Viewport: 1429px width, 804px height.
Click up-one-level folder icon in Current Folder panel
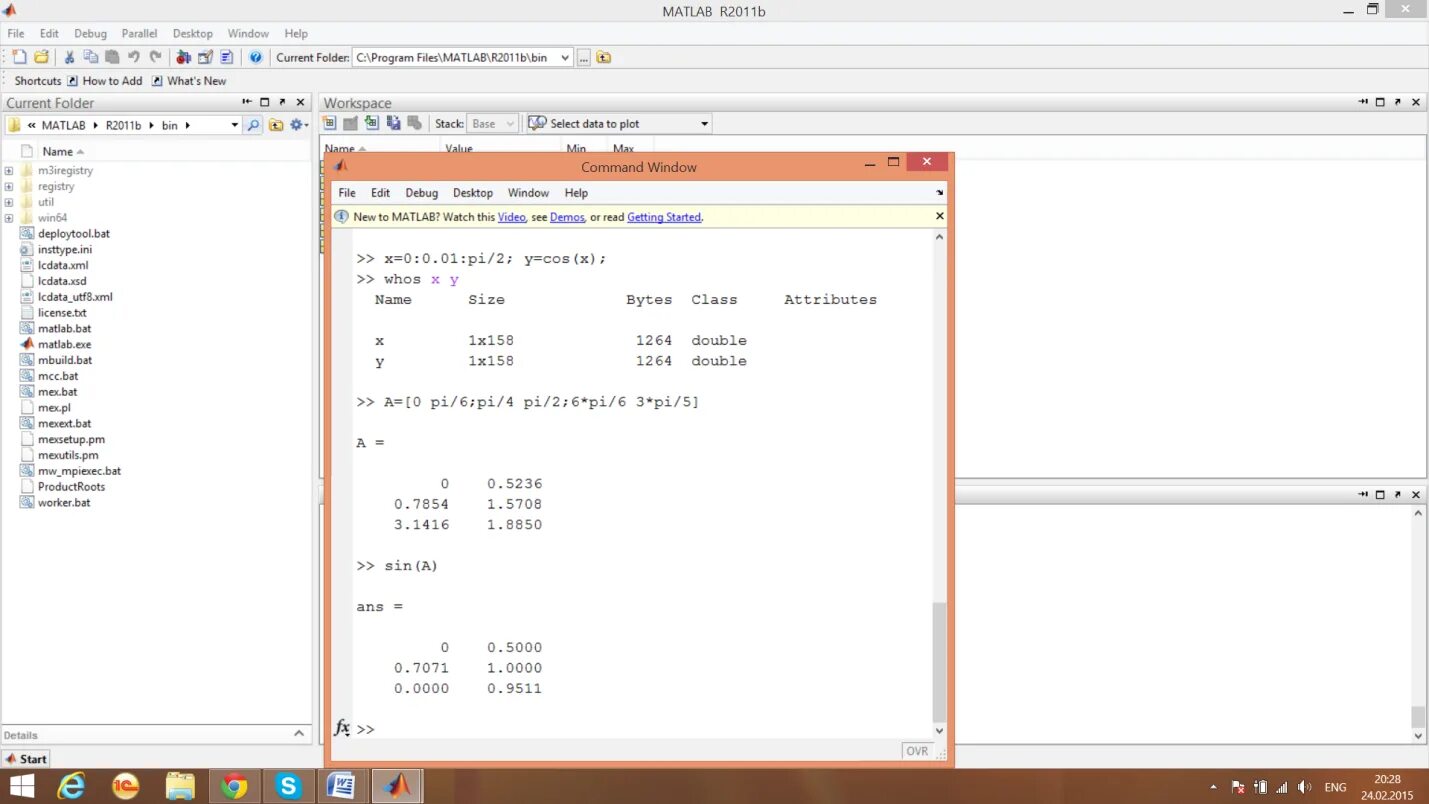[x=276, y=125]
